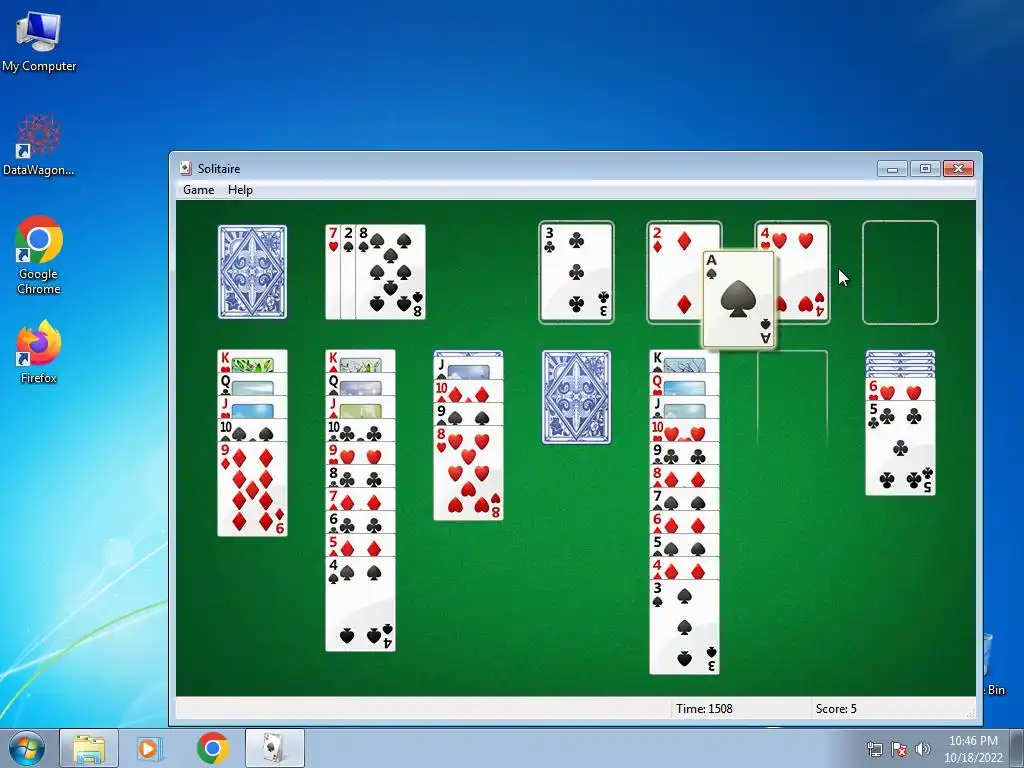Select the ace of spades card

click(738, 299)
